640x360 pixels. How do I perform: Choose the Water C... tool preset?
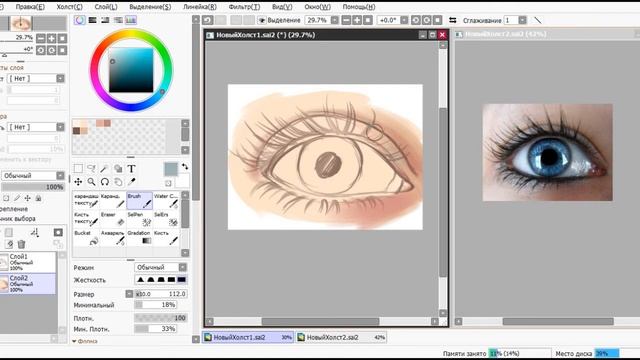click(x=166, y=200)
